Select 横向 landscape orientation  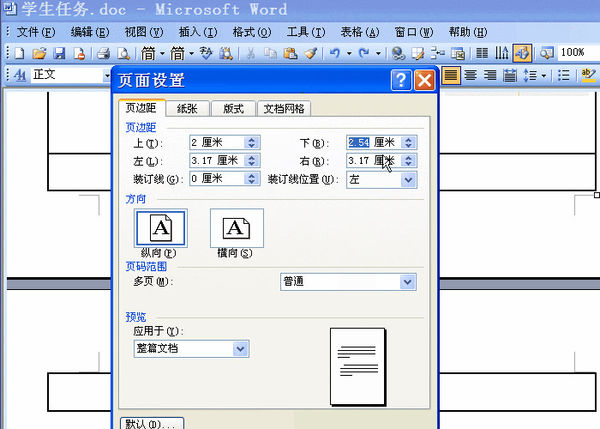pyautogui.click(x=236, y=228)
